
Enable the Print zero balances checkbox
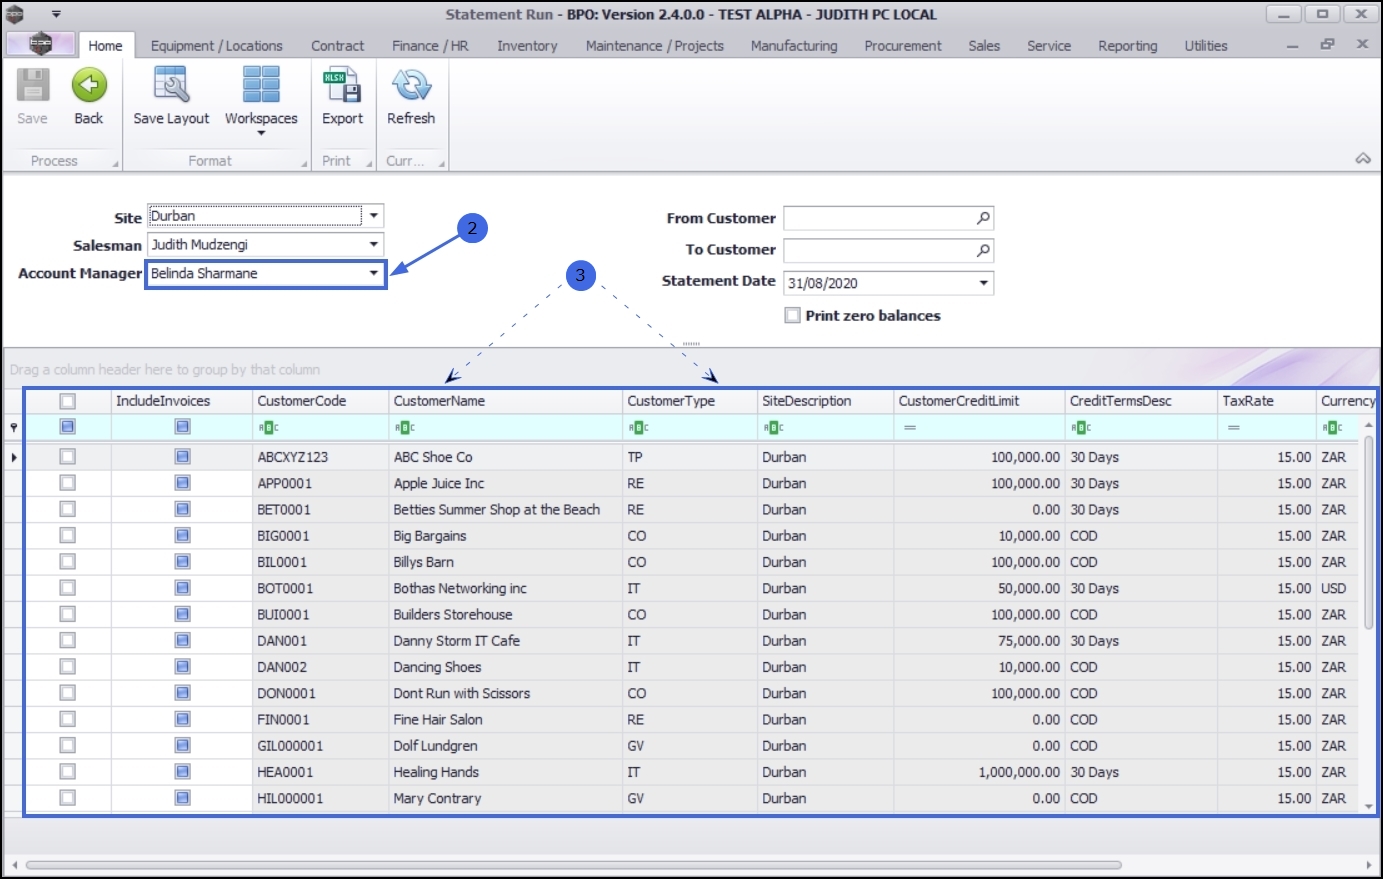pos(793,316)
